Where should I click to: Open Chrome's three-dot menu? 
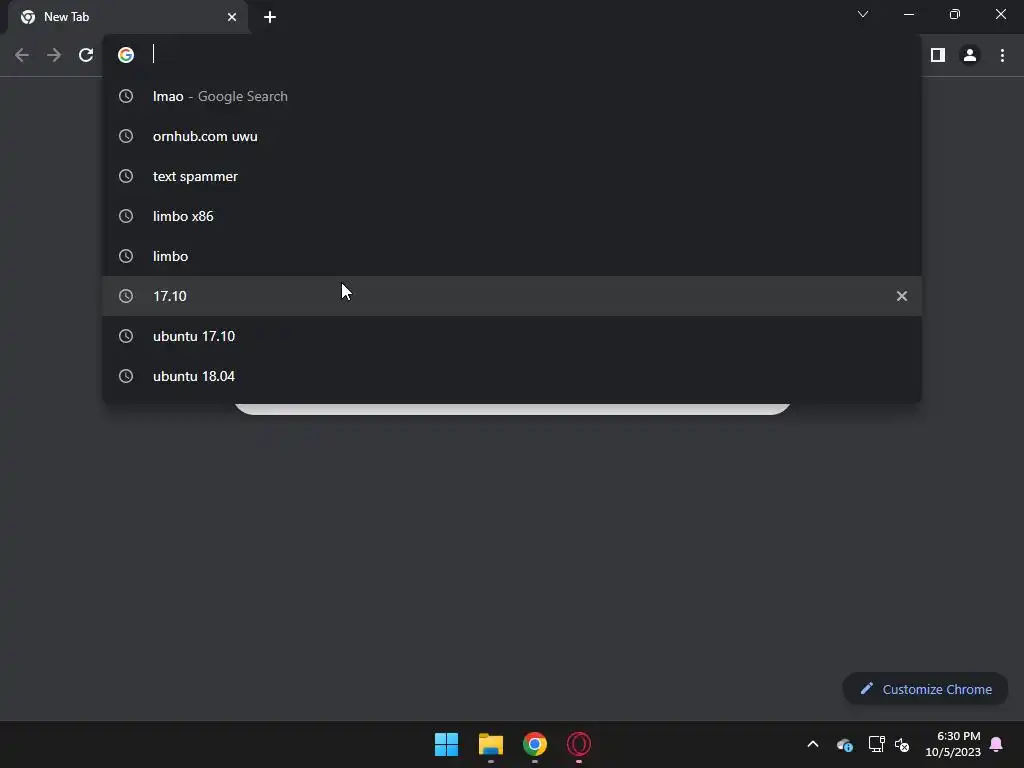coord(1002,56)
